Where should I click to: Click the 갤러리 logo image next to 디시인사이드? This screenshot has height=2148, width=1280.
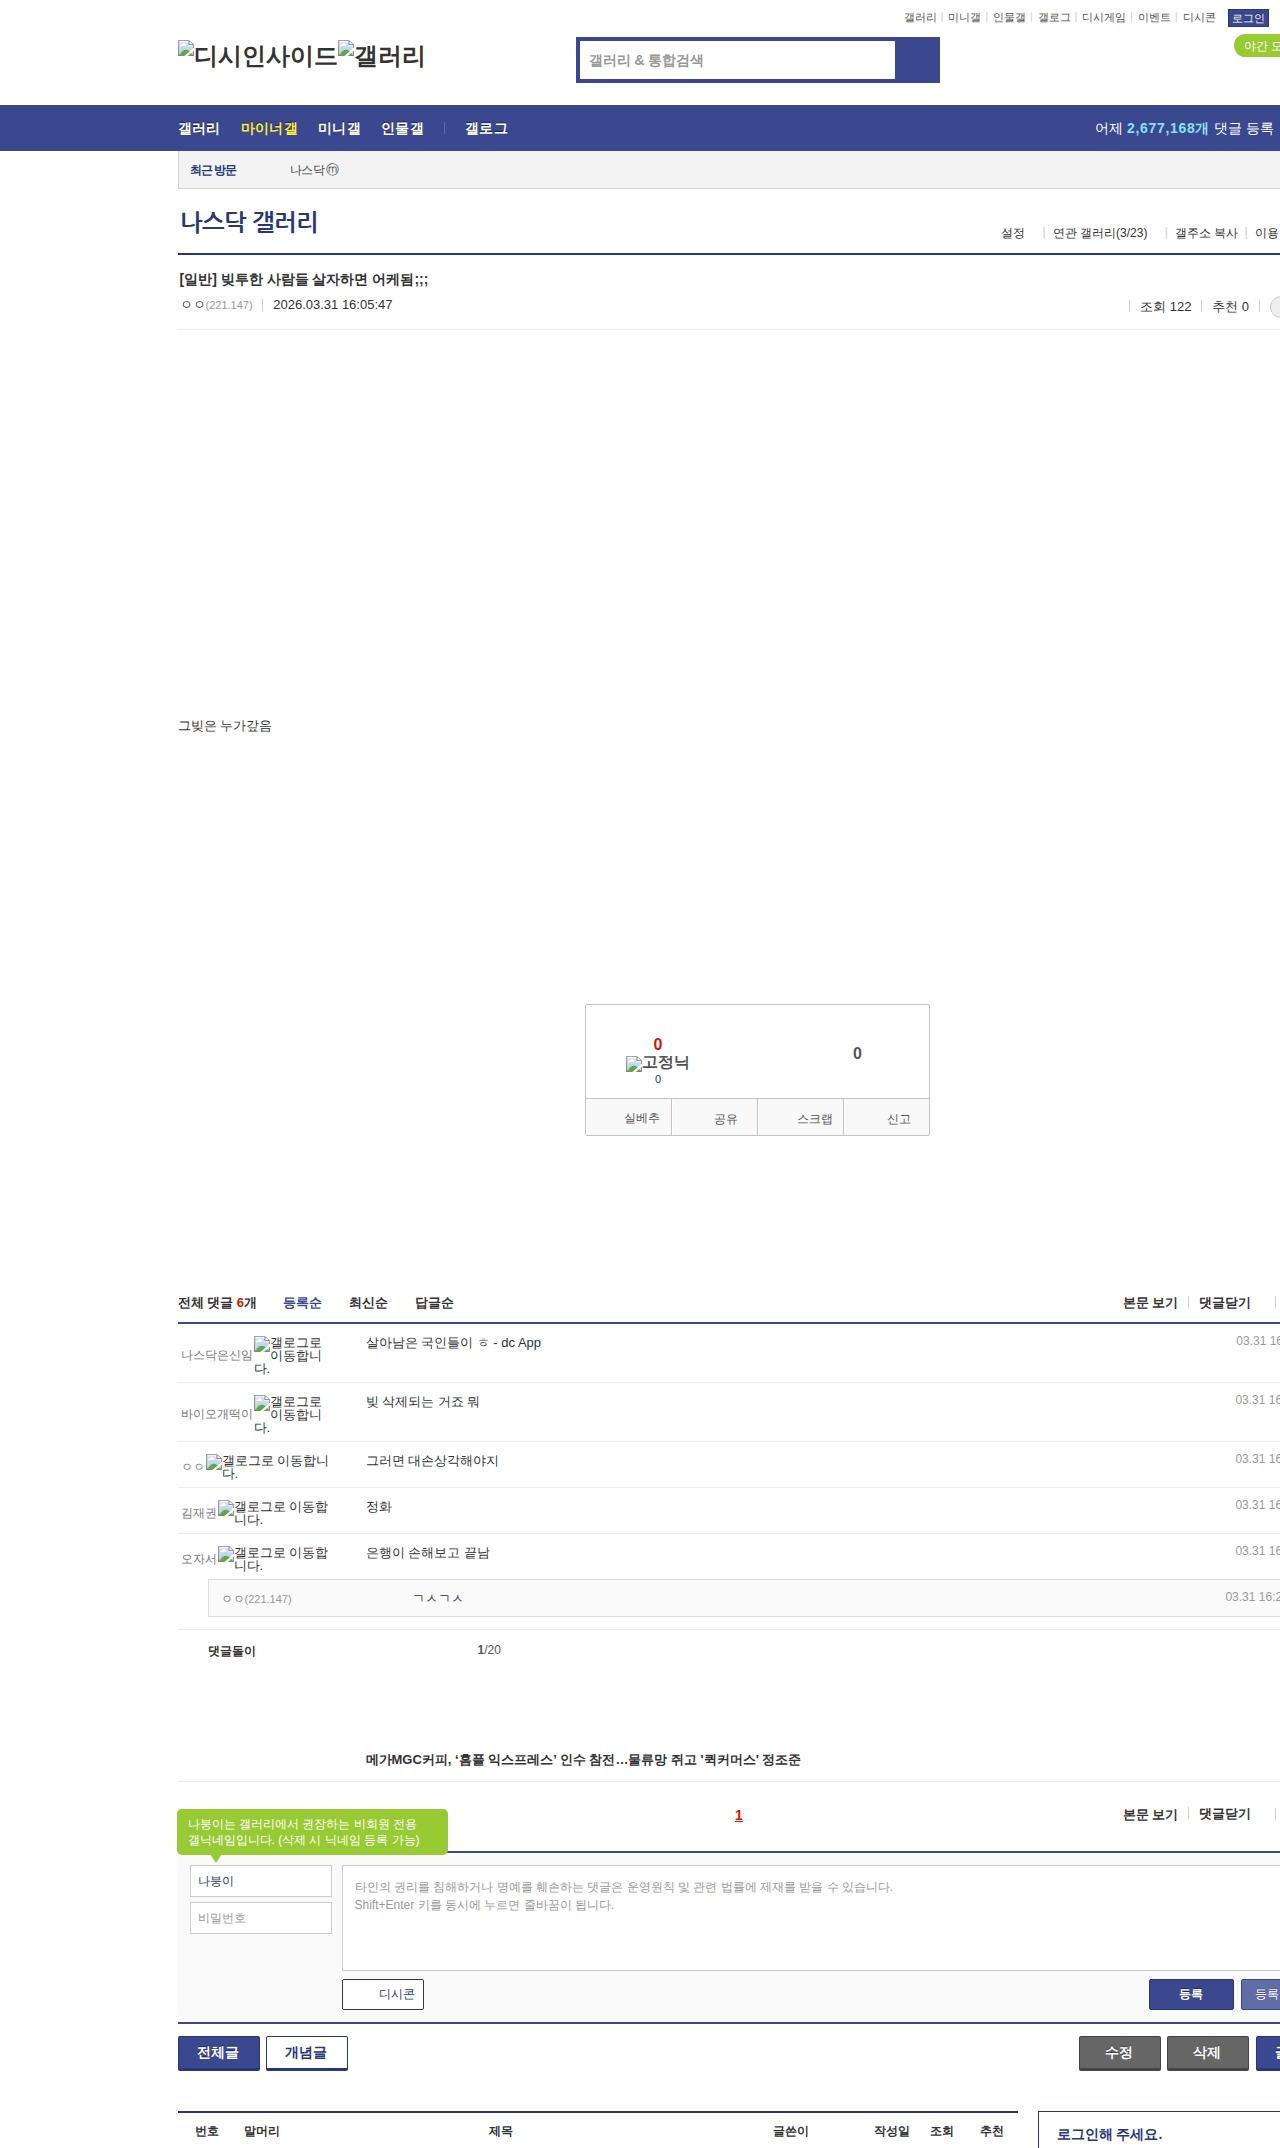(x=382, y=56)
